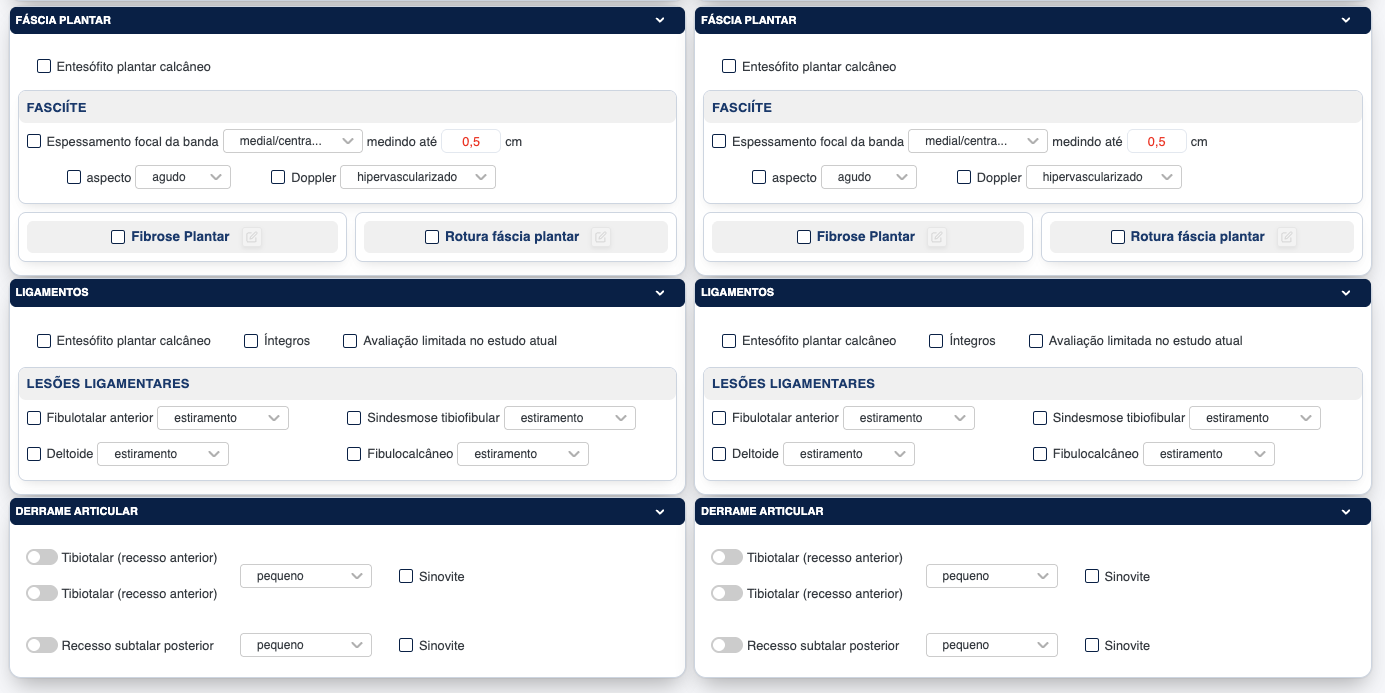Click edit icon beside Rotura fáscia plantar, right panel
Image resolution: width=1385 pixels, height=693 pixels.
point(1287,237)
